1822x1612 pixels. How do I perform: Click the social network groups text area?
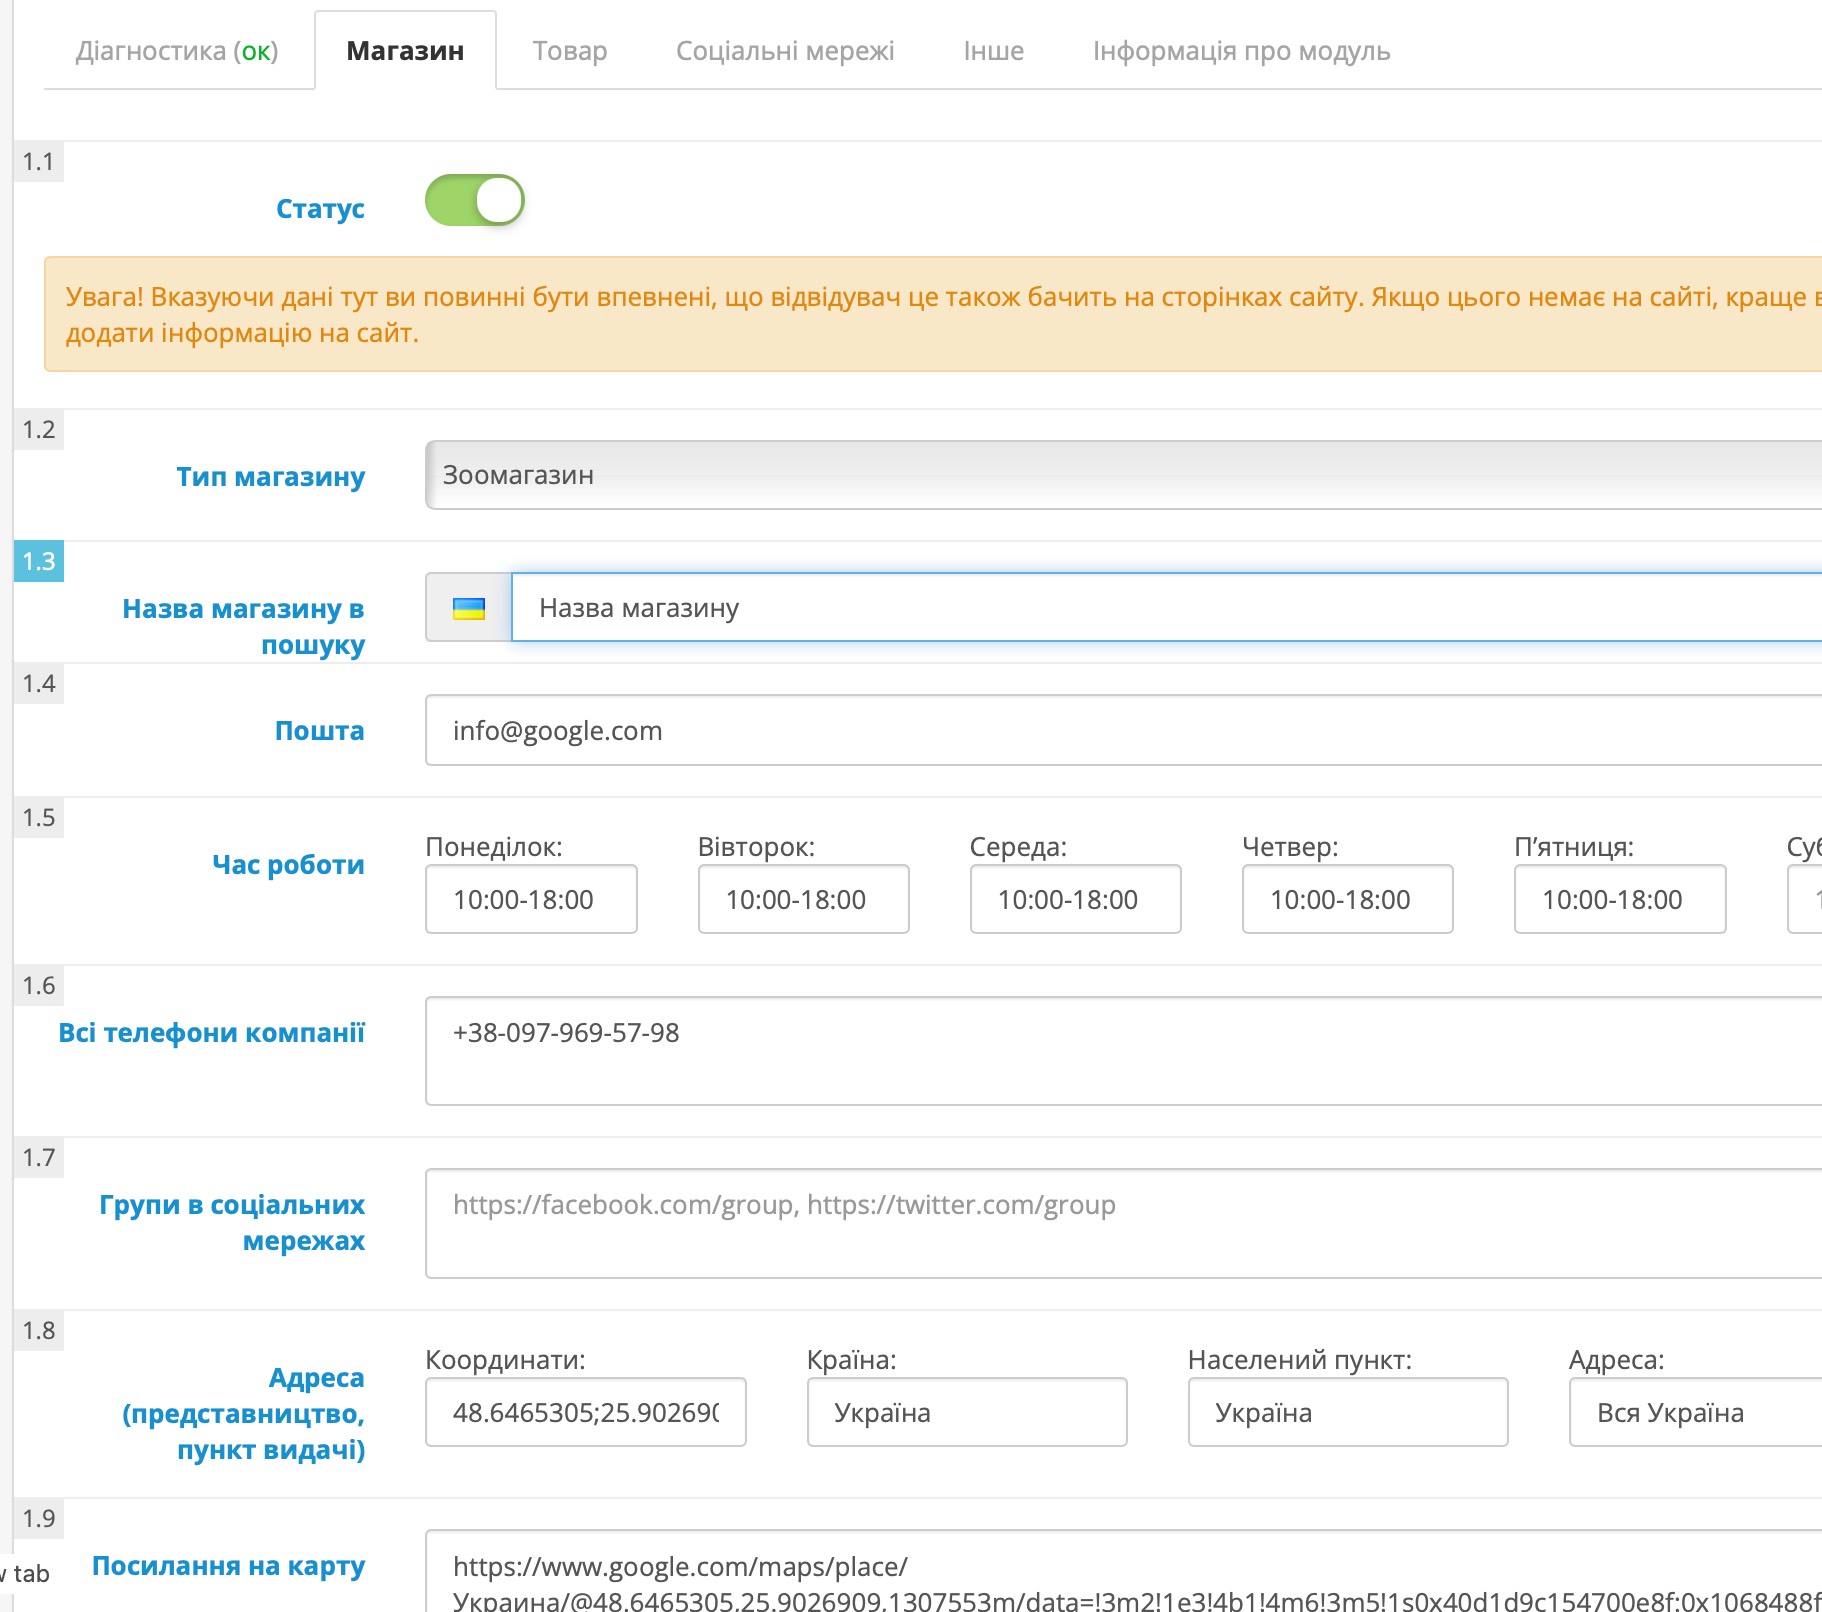1123,1223
